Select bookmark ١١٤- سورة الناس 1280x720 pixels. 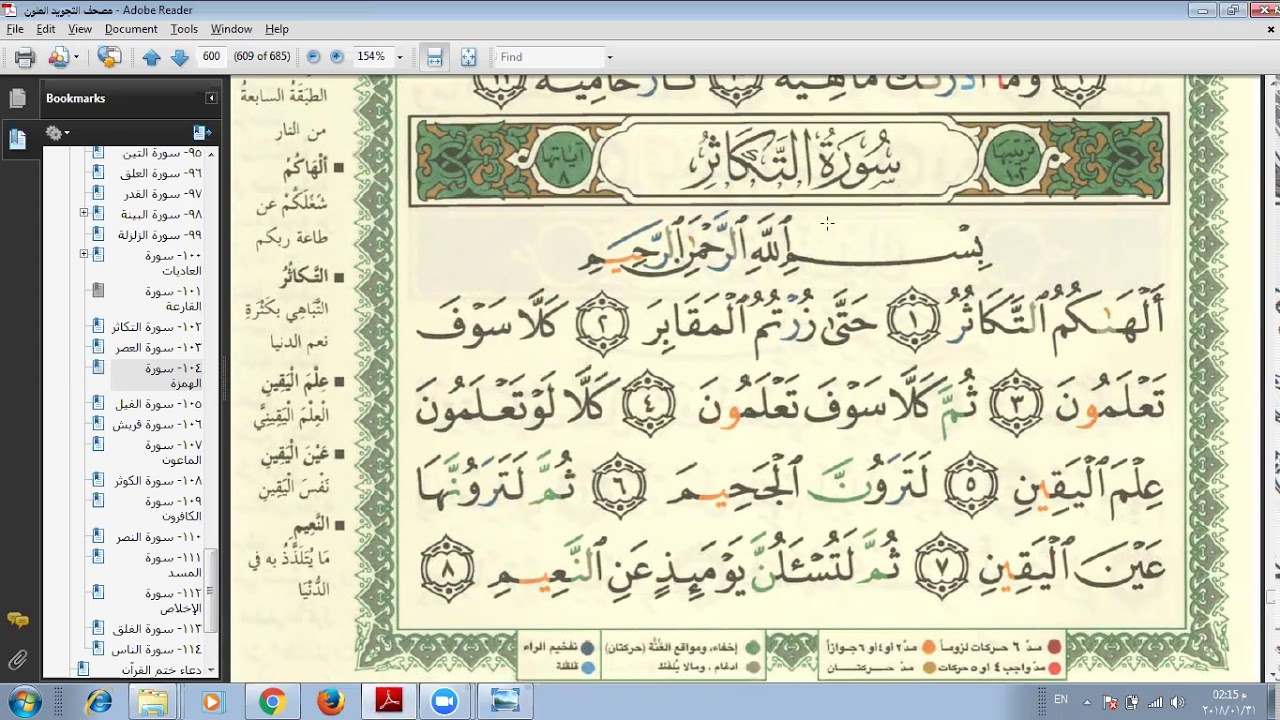click(x=157, y=649)
